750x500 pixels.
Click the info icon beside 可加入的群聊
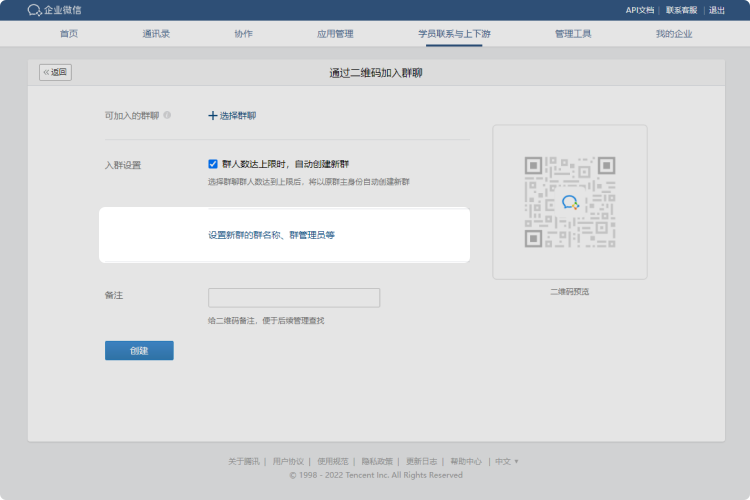[167, 115]
